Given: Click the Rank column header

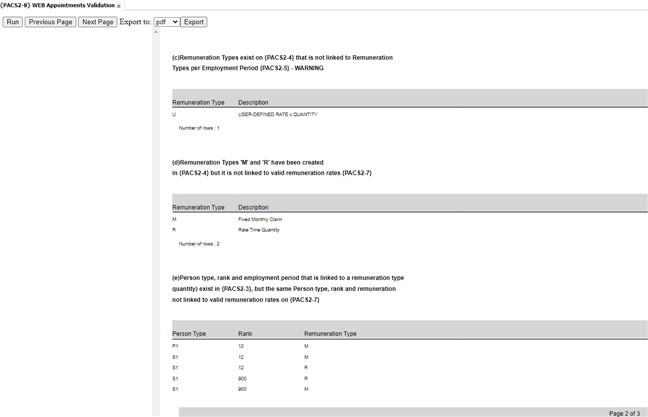Looking at the screenshot, I should (245, 333).
